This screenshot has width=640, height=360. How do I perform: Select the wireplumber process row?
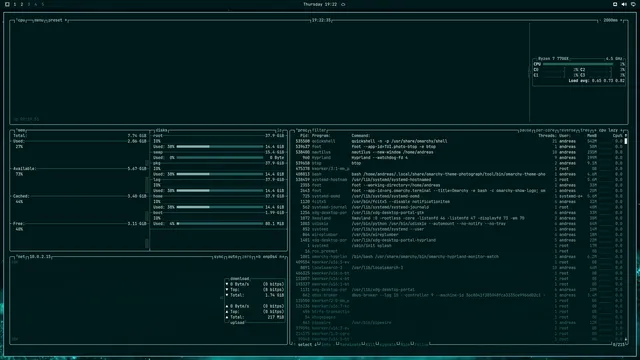(459, 235)
